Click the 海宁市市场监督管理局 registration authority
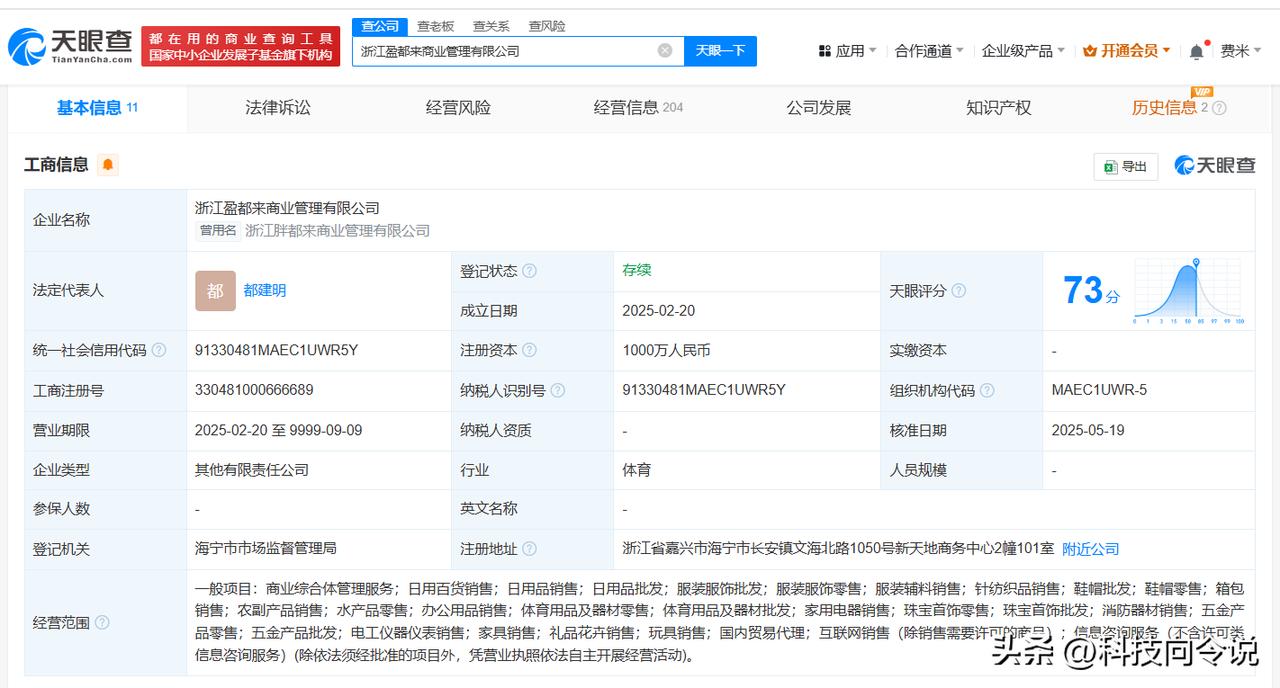 [265, 548]
